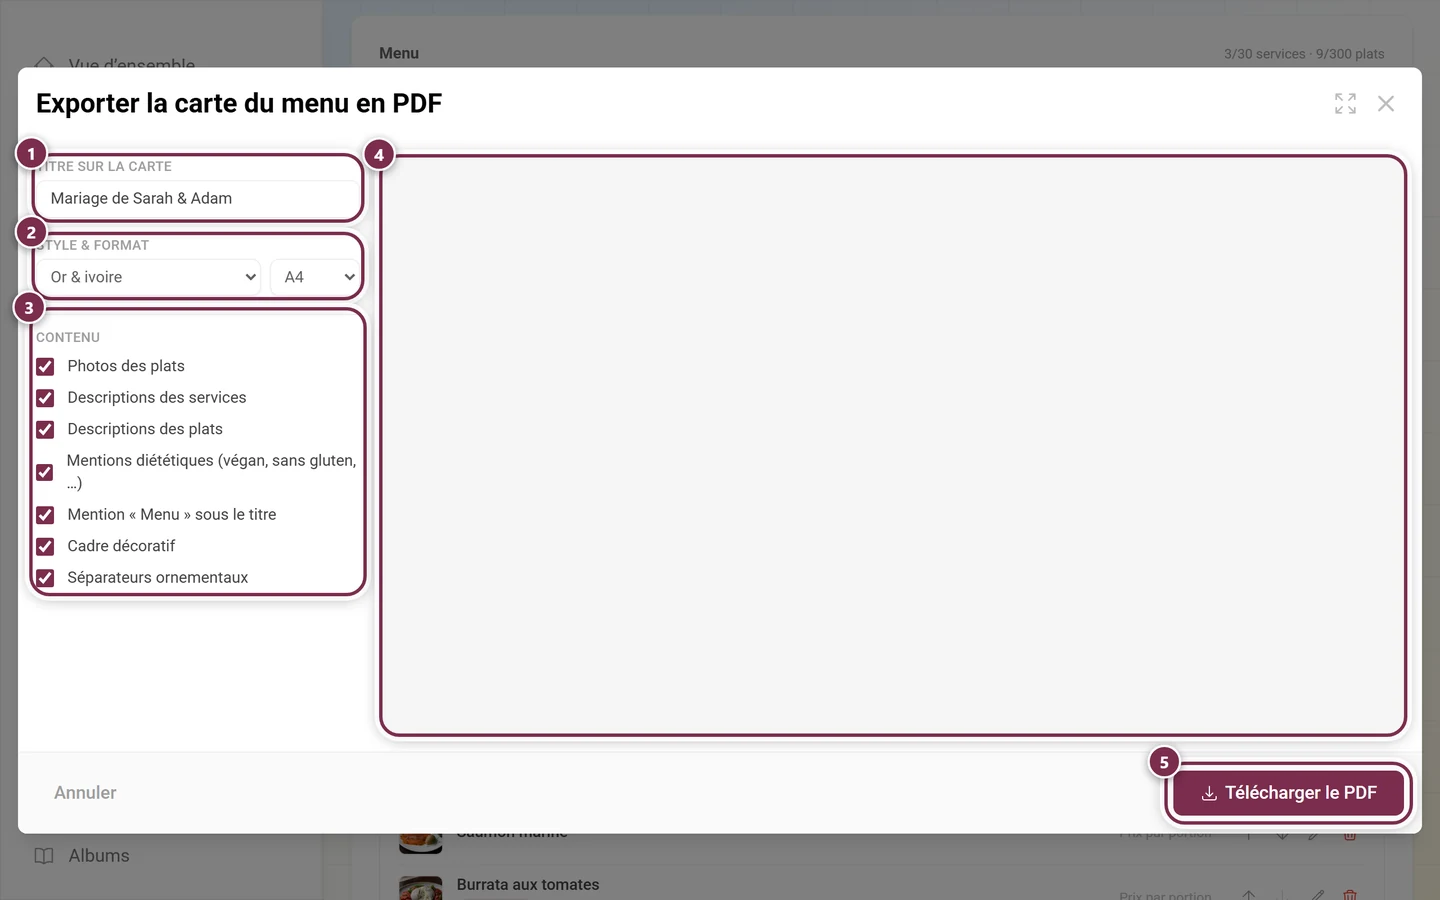The image size is (1440, 900).
Task: Select the Burrata aux tomates dish name
Action: 528,885
